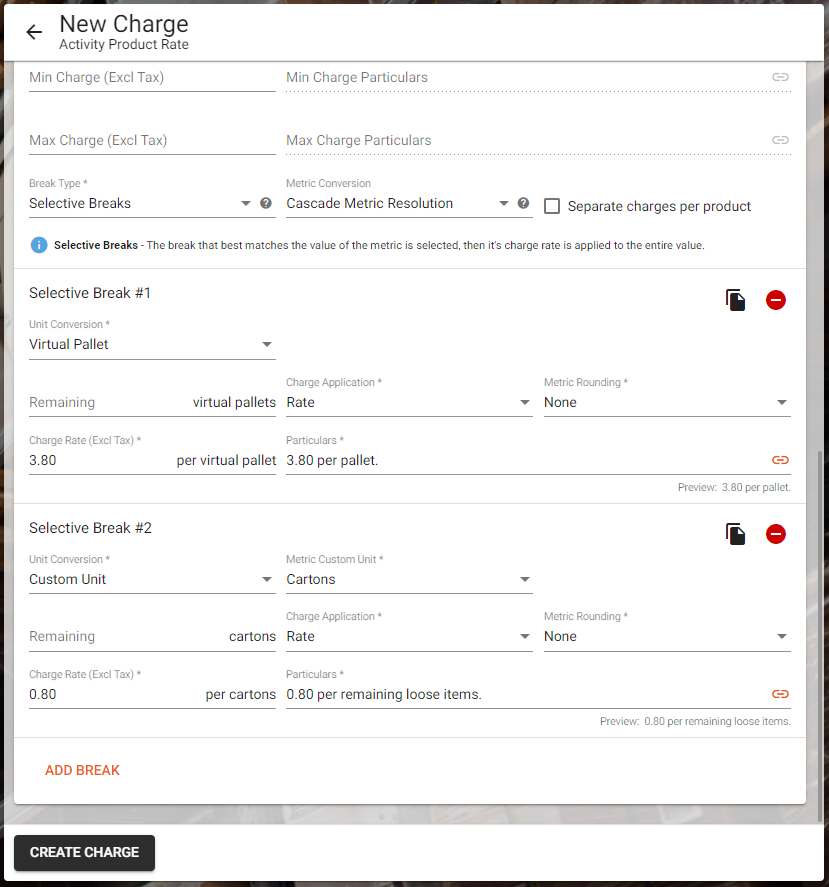
Task: Open the Cartons Metric Custom Unit dropdown
Action: 409,580
